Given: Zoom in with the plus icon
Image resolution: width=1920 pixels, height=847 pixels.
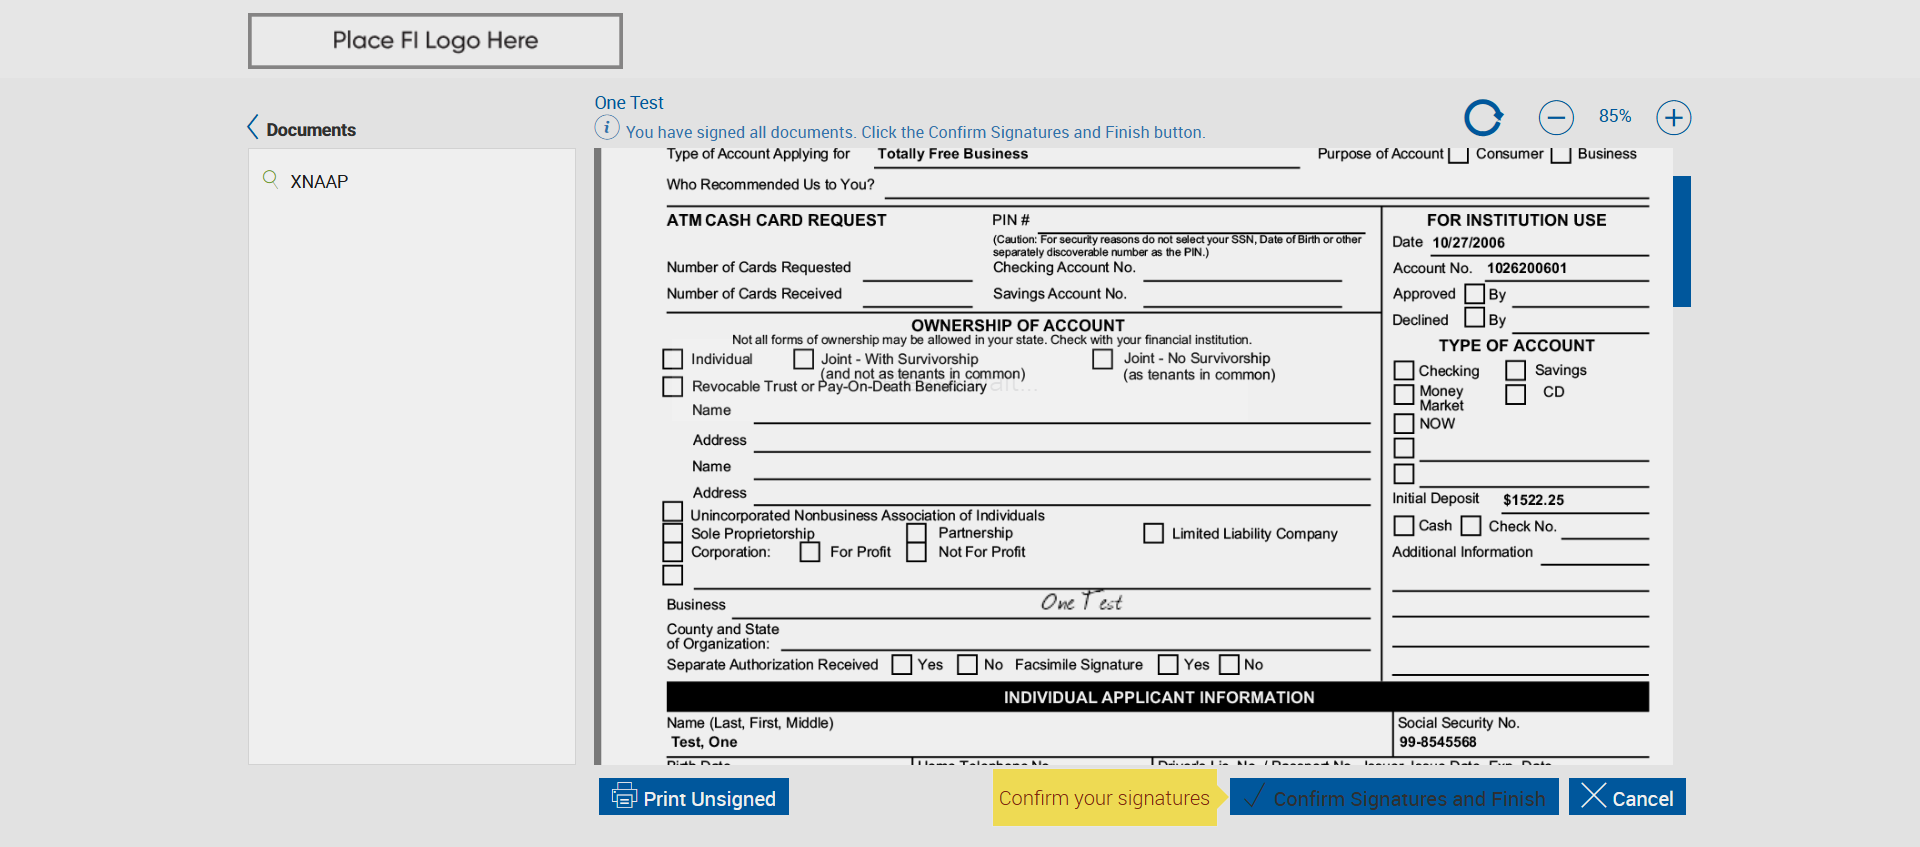Looking at the screenshot, I should tap(1674, 118).
